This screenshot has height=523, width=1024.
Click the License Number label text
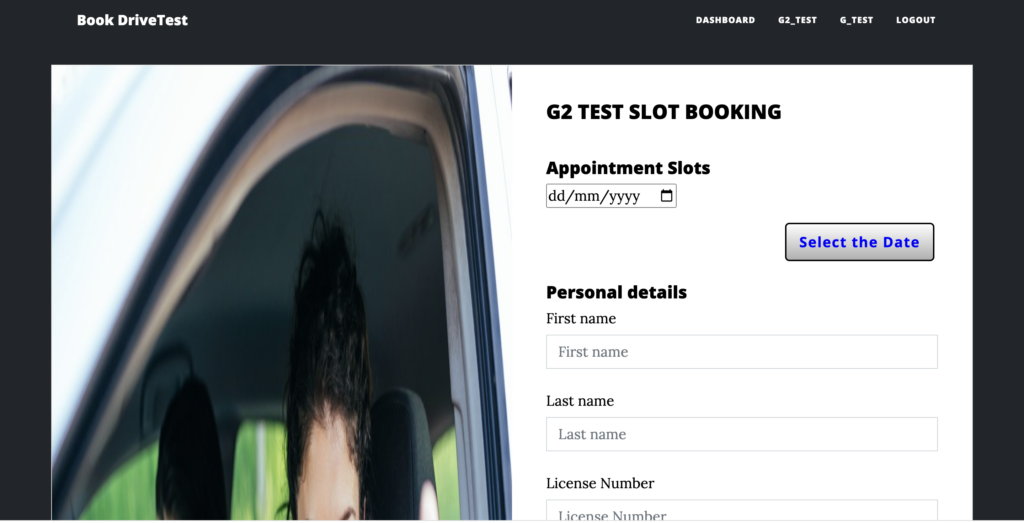600,483
